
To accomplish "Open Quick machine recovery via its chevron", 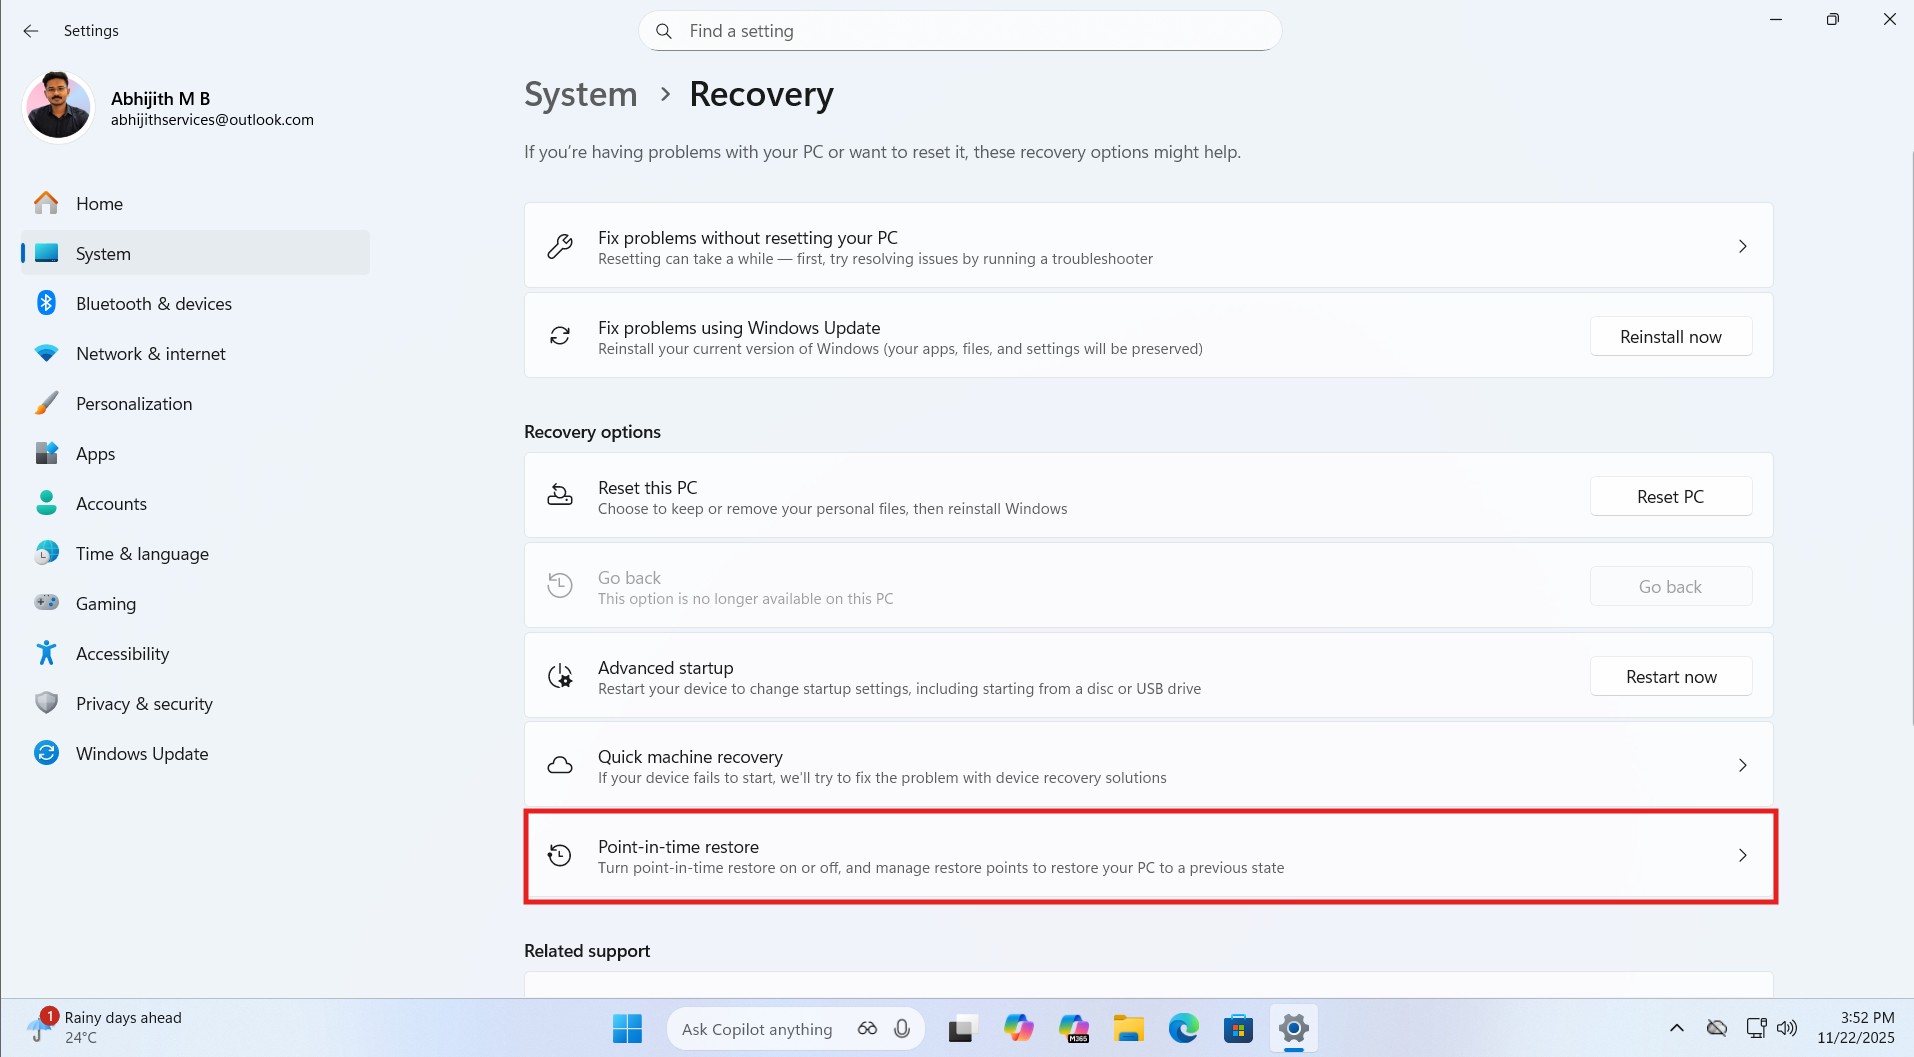I will point(1742,765).
